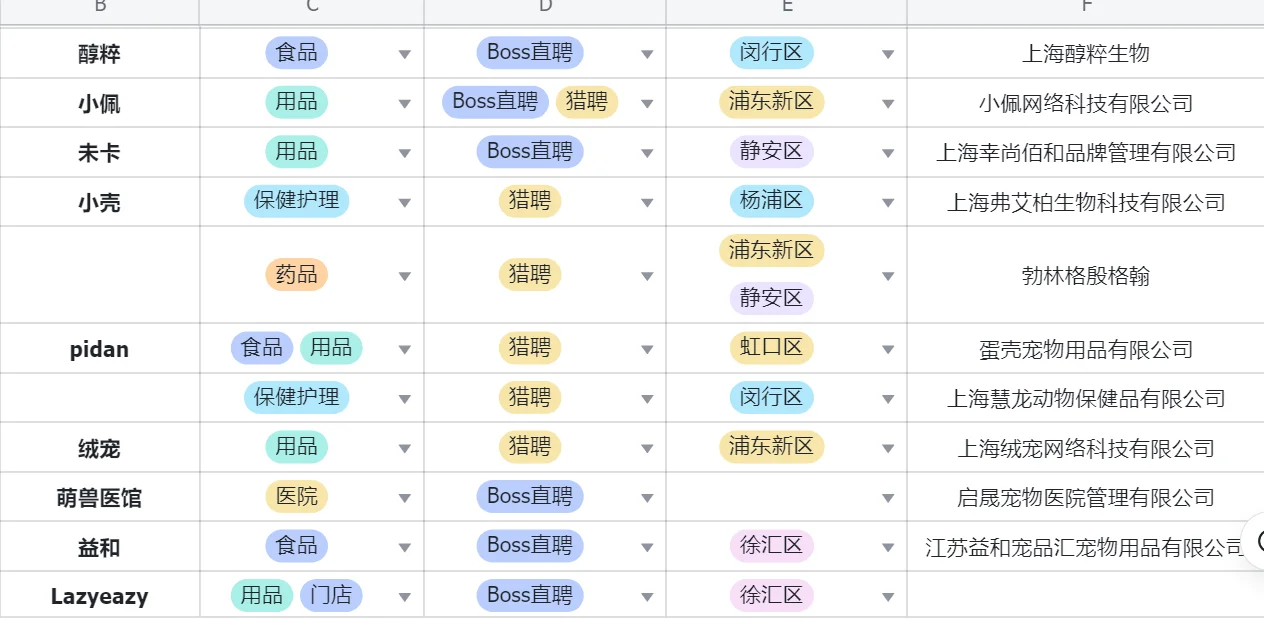Click the column C header
Image resolution: width=1264 pixels, height=622 pixels.
click(x=312, y=8)
